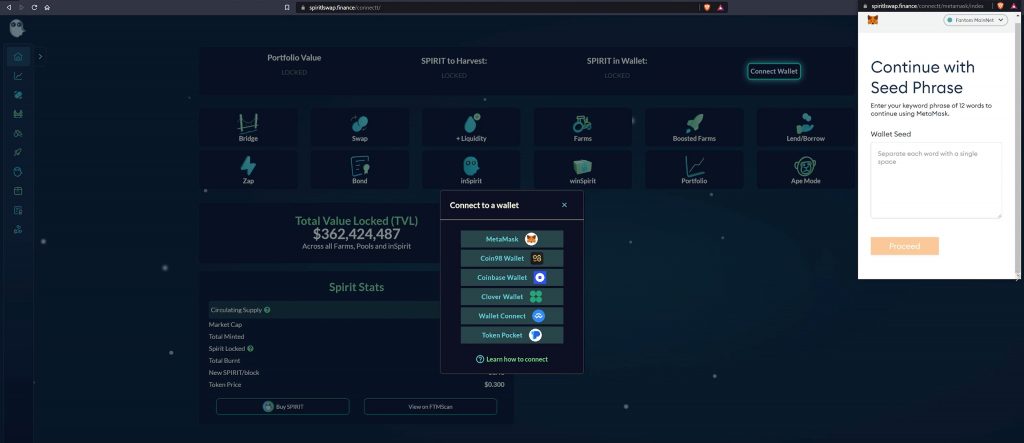Open the Ape Mode tile
The width and height of the screenshot is (1024, 443).
click(x=806, y=169)
